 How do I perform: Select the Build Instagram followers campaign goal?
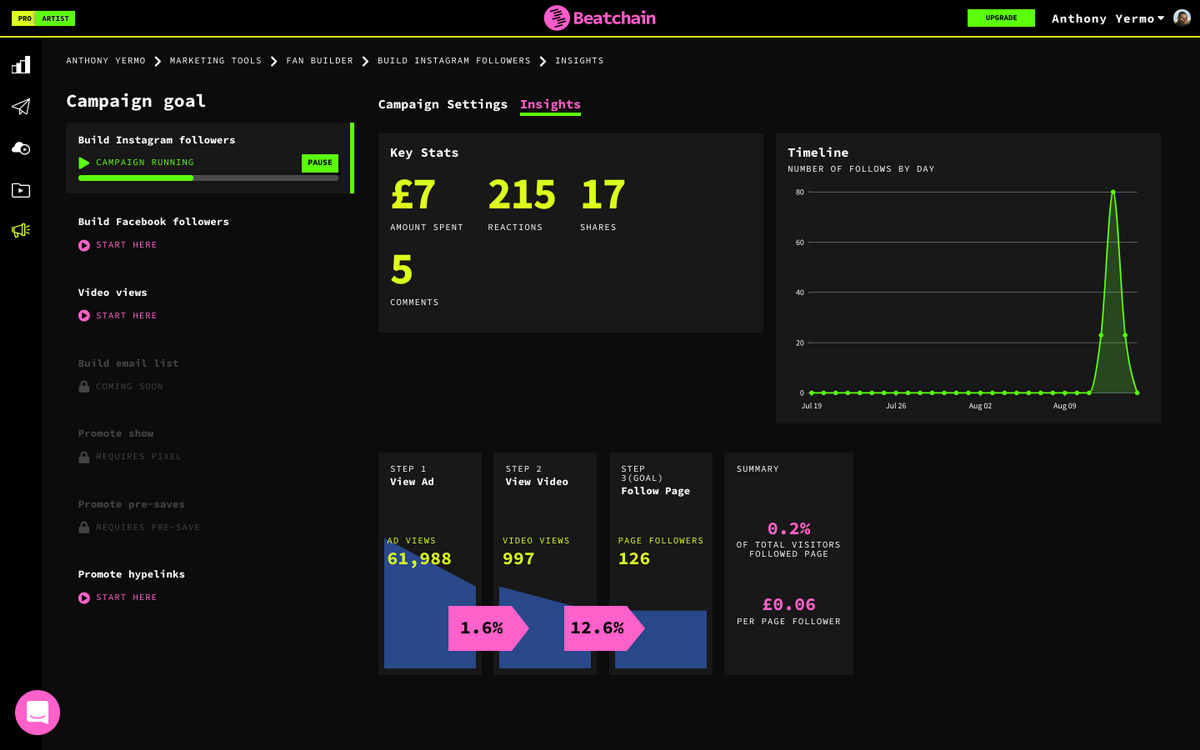coord(210,158)
